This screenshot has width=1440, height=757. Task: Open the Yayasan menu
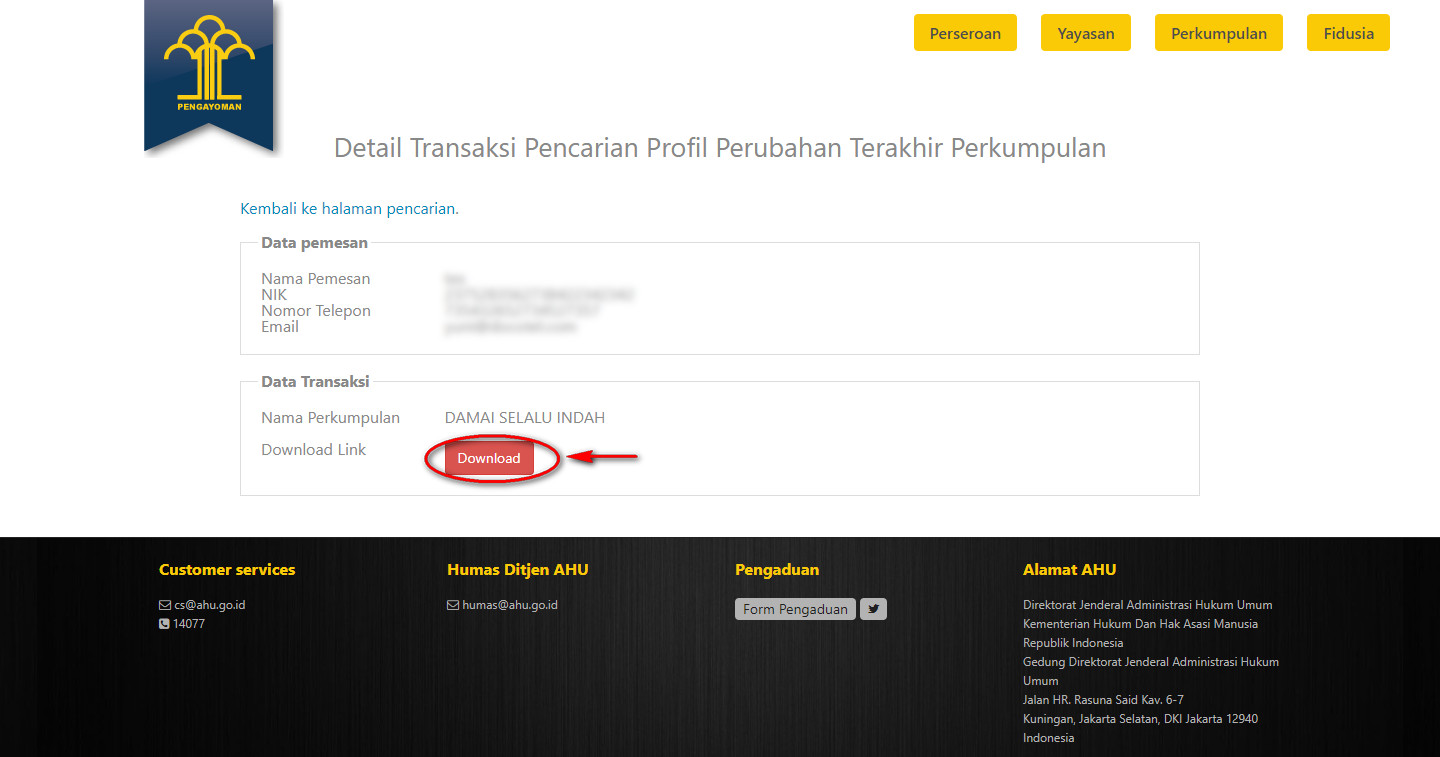[1085, 33]
